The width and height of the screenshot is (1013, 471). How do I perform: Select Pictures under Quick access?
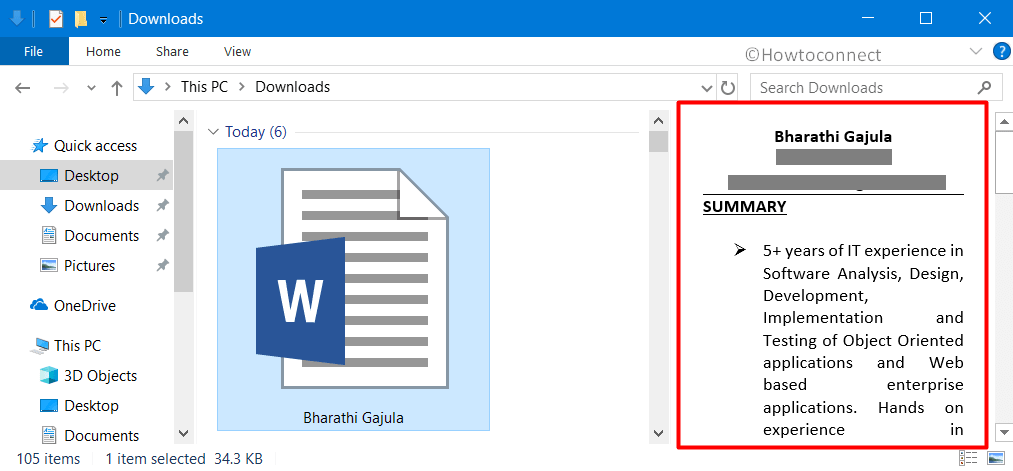coord(89,266)
